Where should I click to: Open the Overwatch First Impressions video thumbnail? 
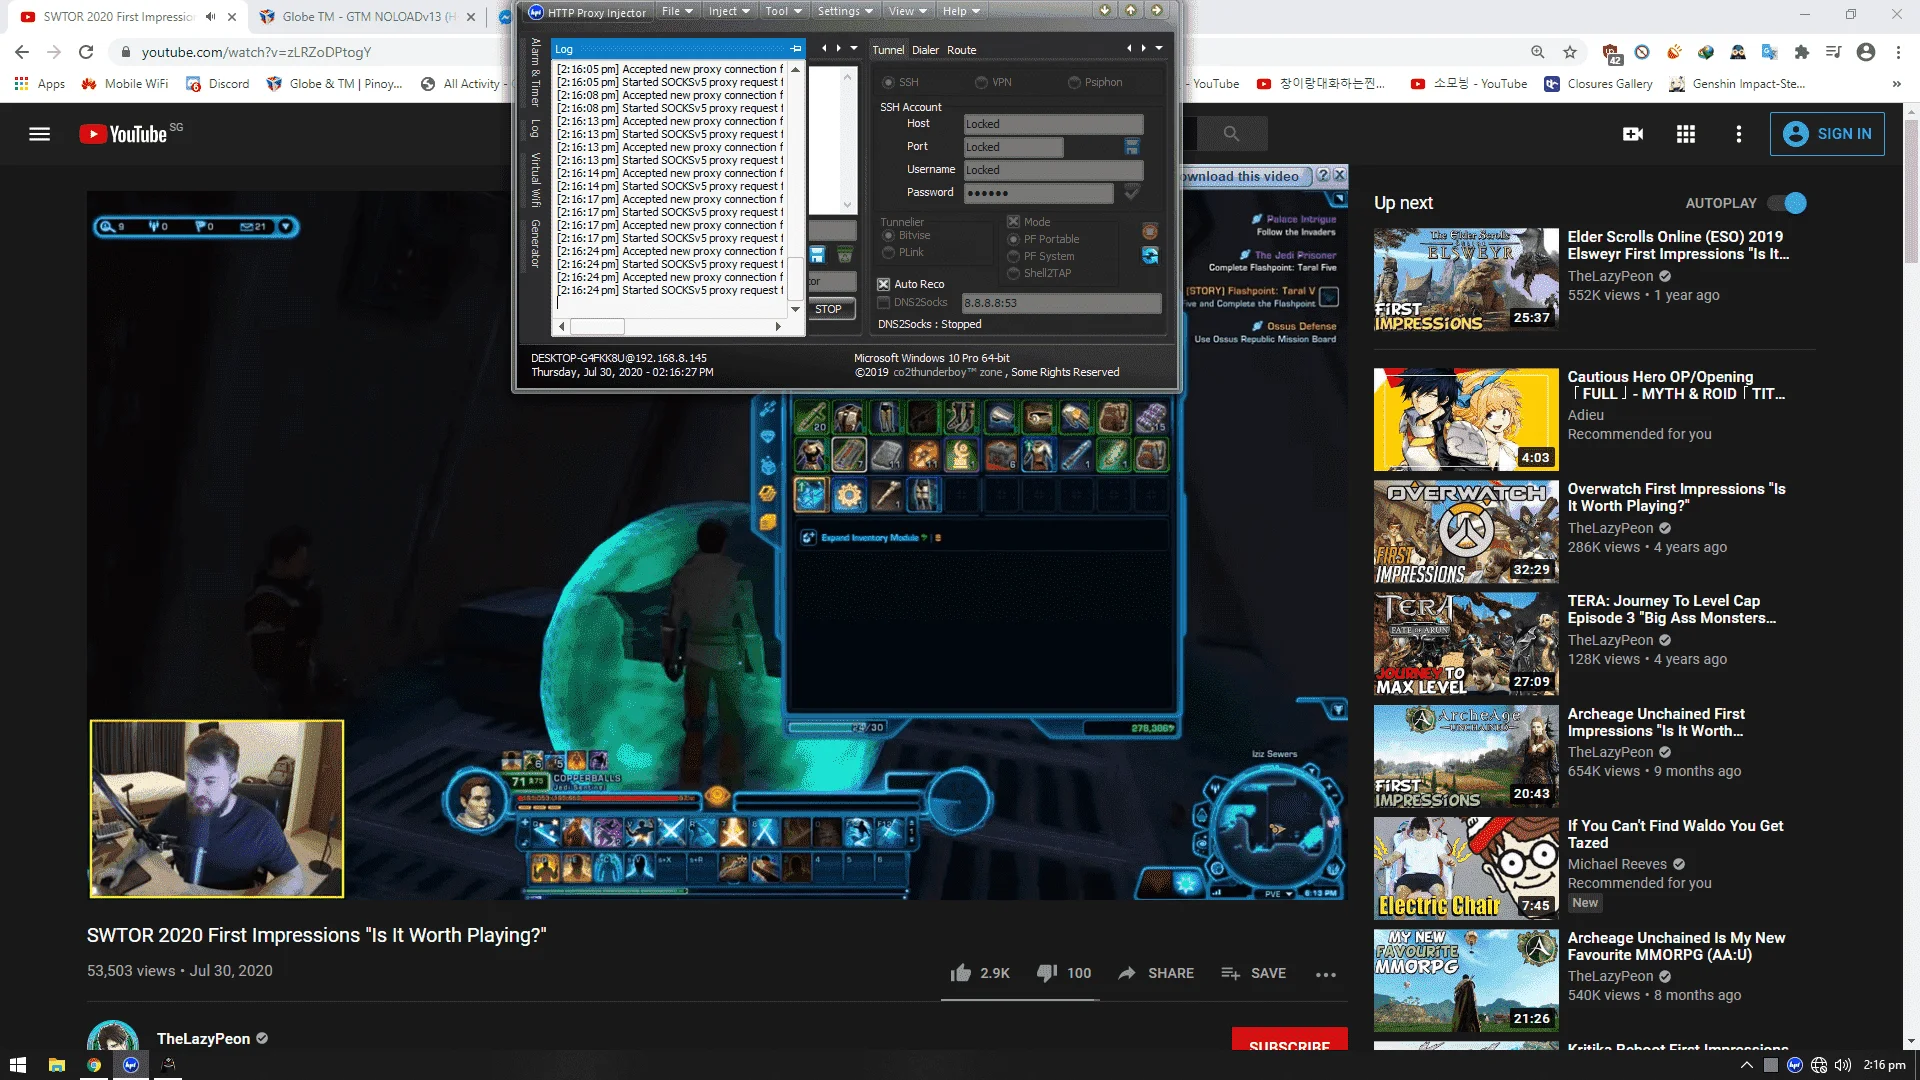click(x=1466, y=533)
